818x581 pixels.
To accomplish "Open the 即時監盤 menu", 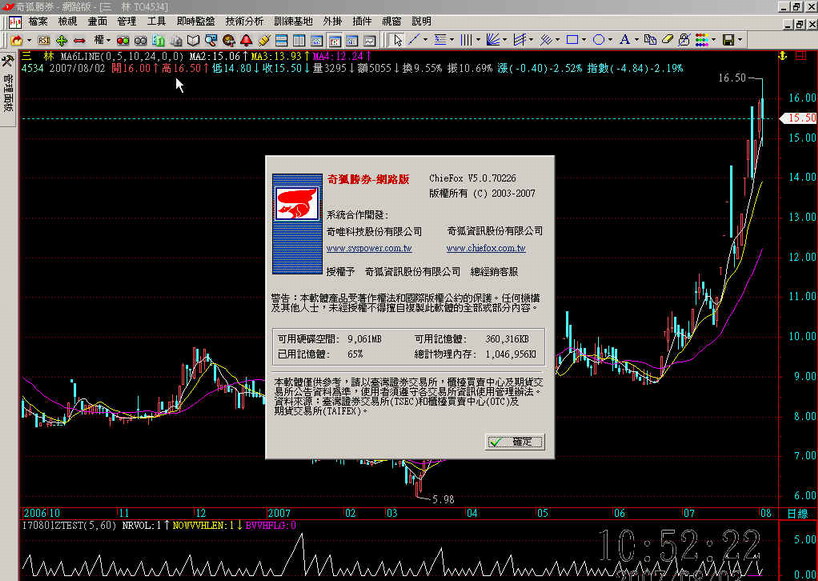I will pyautogui.click(x=196, y=21).
